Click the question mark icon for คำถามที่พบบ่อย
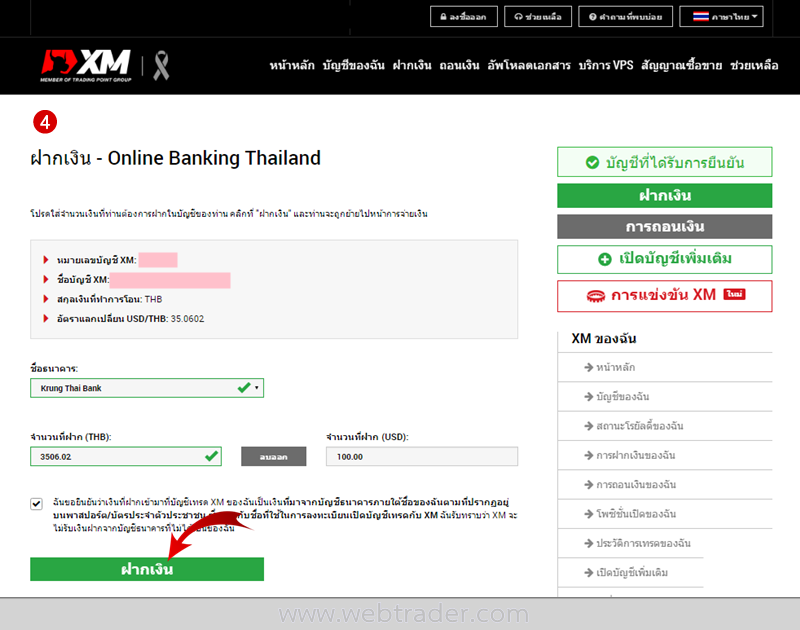The height and width of the screenshot is (630, 800). tap(592, 17)
